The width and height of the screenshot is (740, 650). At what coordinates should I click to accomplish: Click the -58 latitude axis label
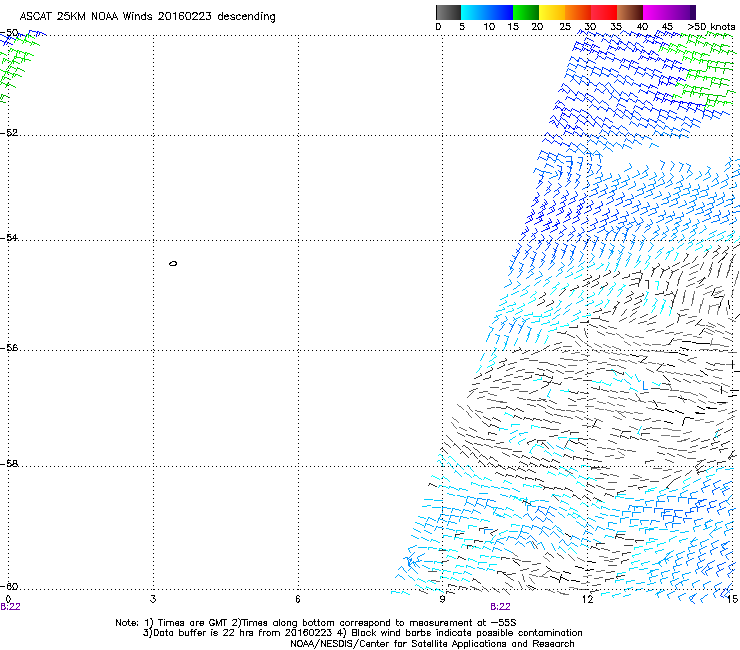pyautogui.click(x=9, y=464)
